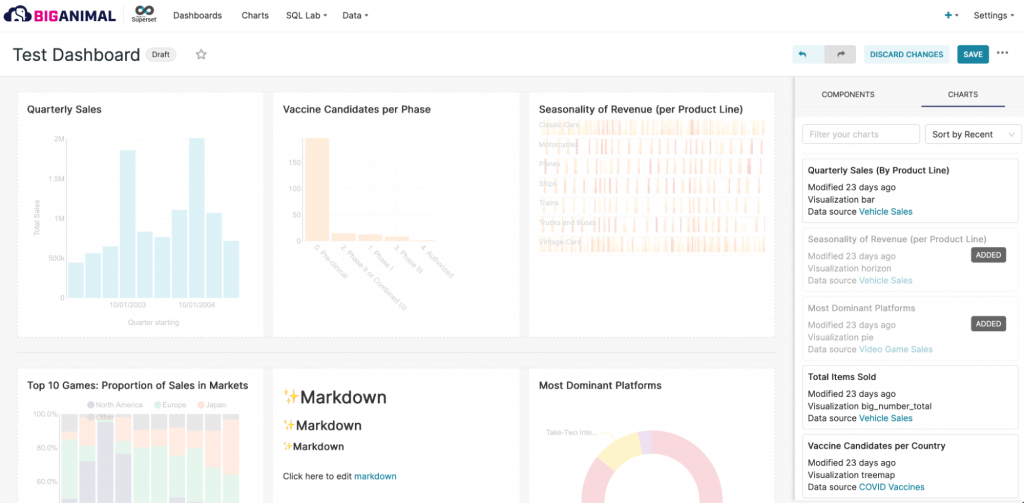Image resolution: width=1024 pixels, height=503 pixels.
Task: Expand the Settings dropdown
Action: pyautogui.click(x=993, y=16)
